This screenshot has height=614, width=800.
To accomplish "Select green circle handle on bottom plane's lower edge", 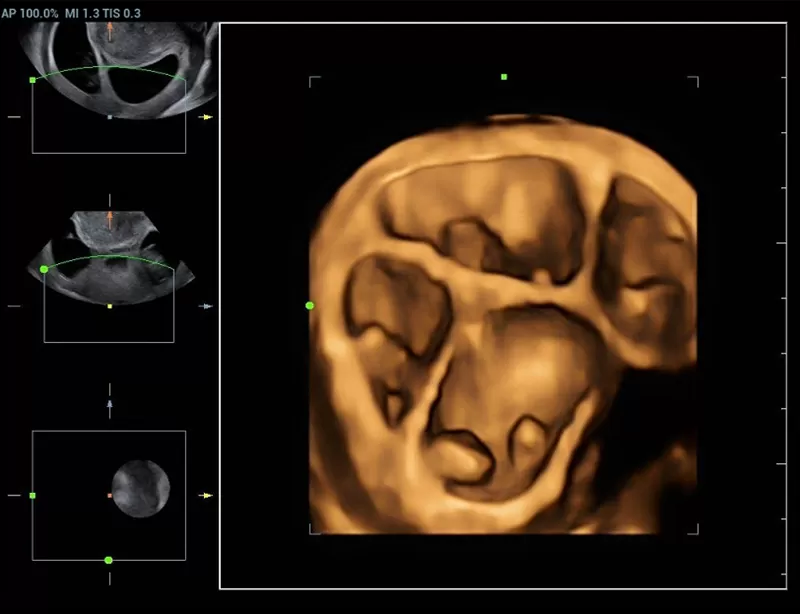I will tap(109, 560).
